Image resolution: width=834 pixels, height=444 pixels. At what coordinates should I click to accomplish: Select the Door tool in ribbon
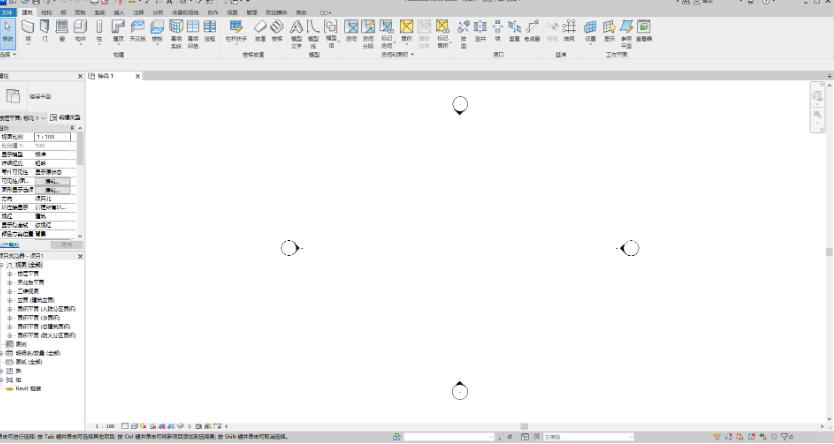click(x=44, y=28)
